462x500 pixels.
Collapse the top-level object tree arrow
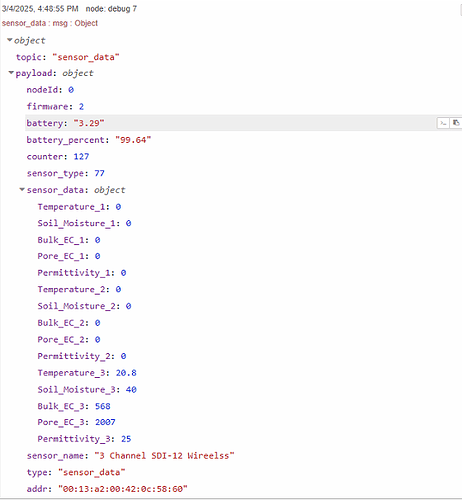[10, 40]
